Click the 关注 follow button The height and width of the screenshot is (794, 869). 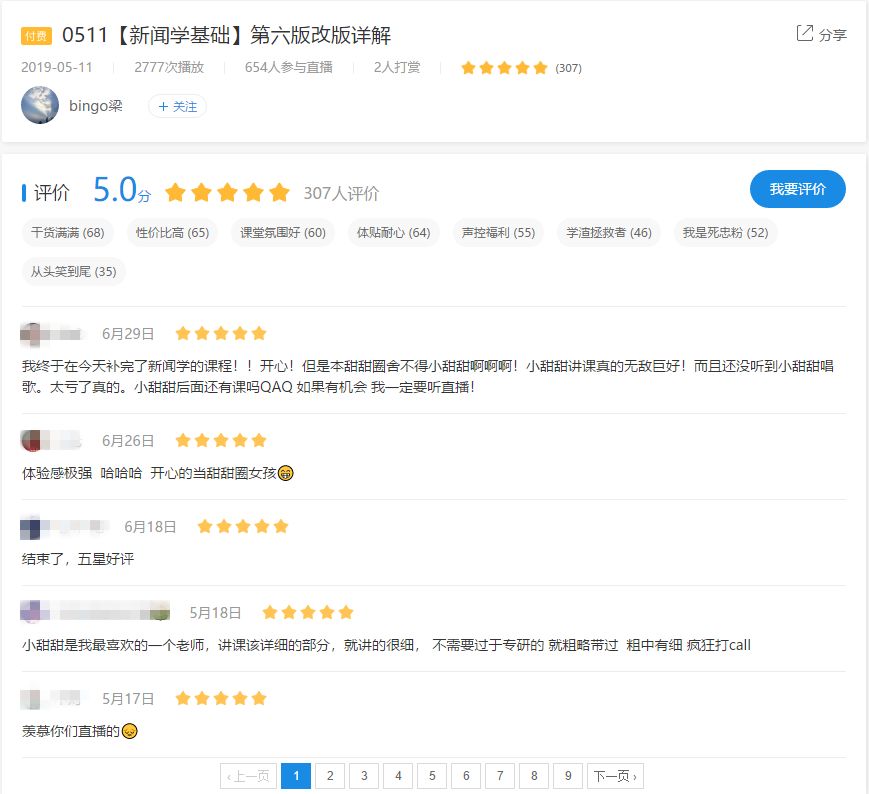pyautogui.click(x=177, y=105)
